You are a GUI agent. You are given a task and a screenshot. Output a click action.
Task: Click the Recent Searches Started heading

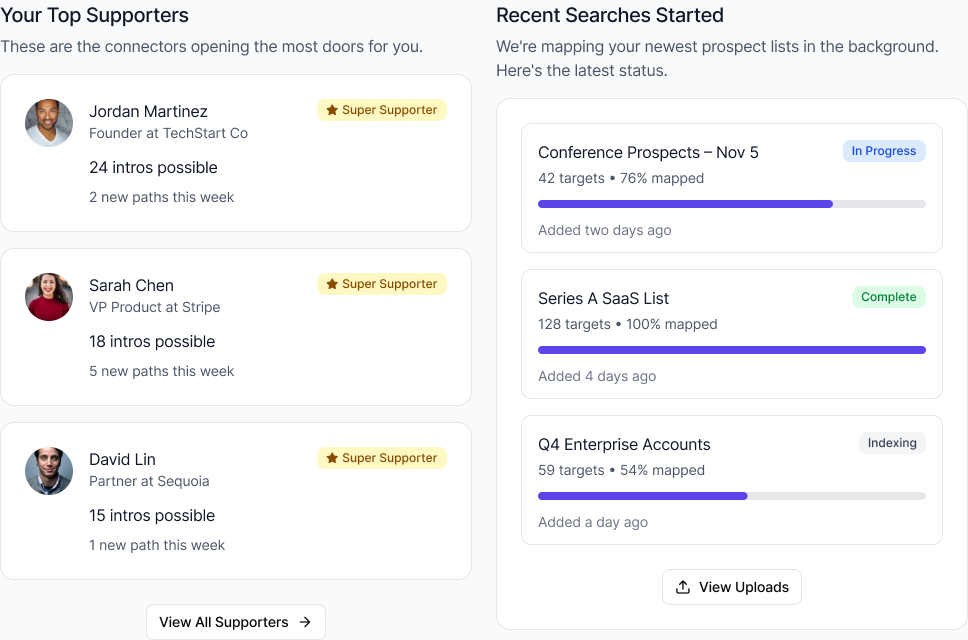609,15
